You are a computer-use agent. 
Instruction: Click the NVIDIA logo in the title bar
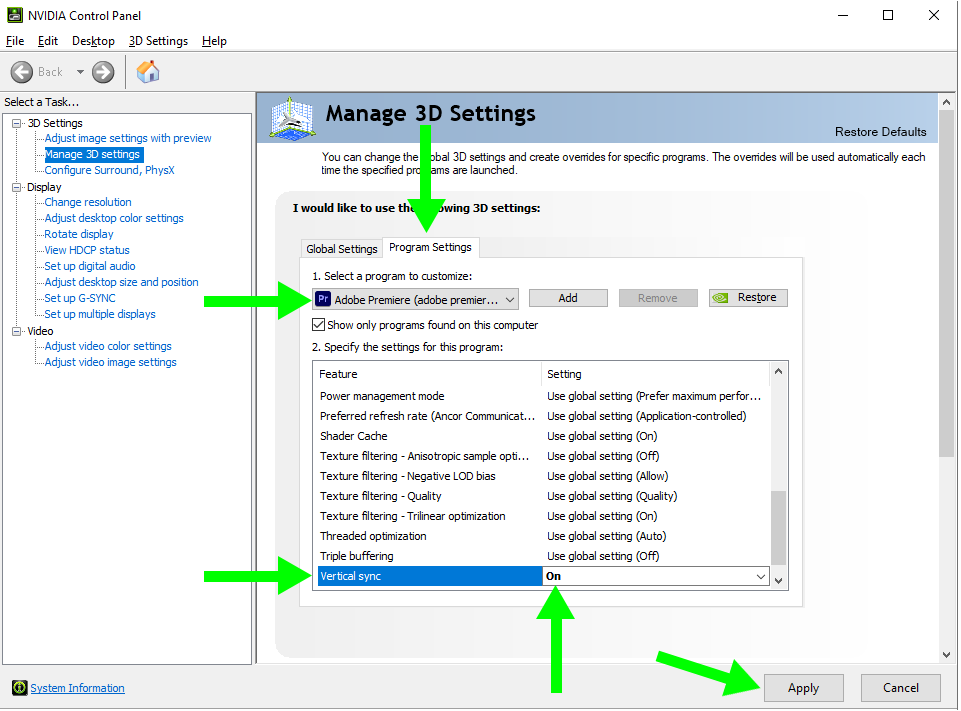[x=14, y=15]
